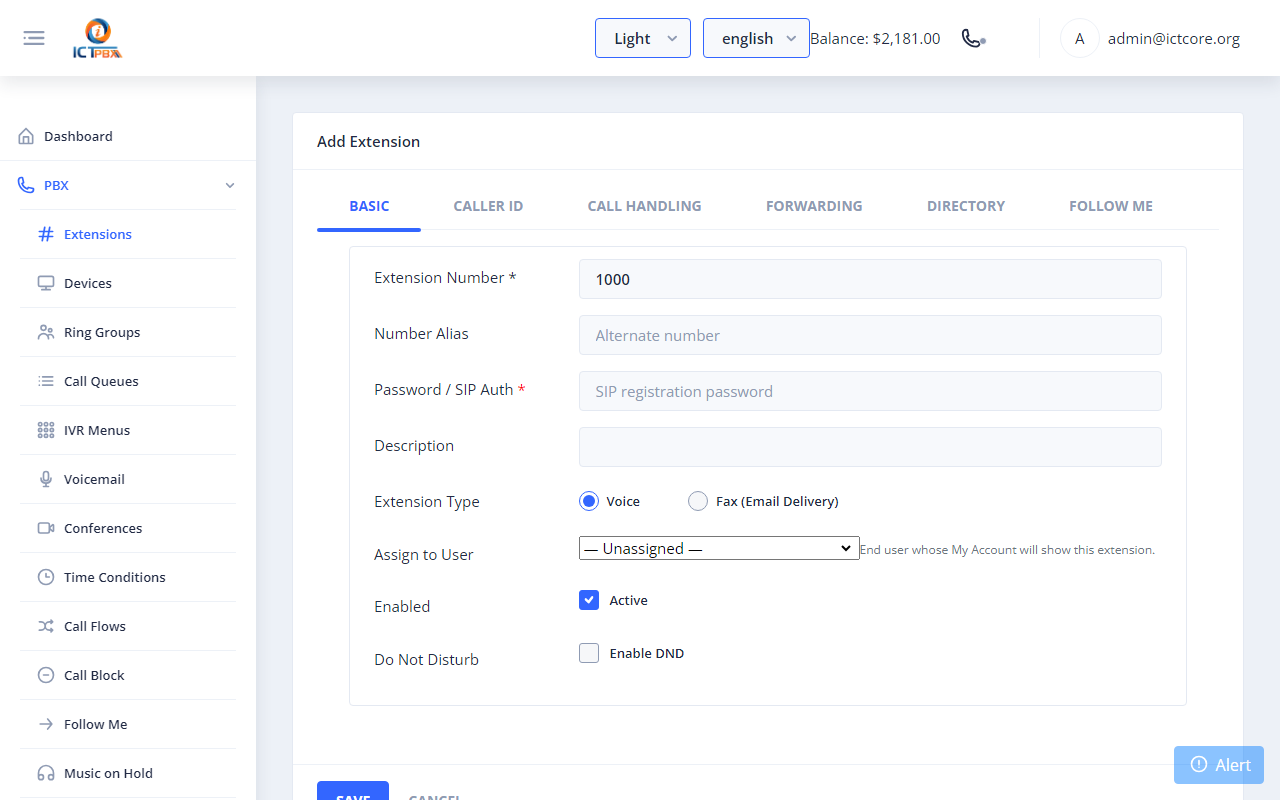Image resolution: width=1280 pixels, height=800 pixels.
Task: Focus the SIP registration password field
Action: [x=870, y=391]
